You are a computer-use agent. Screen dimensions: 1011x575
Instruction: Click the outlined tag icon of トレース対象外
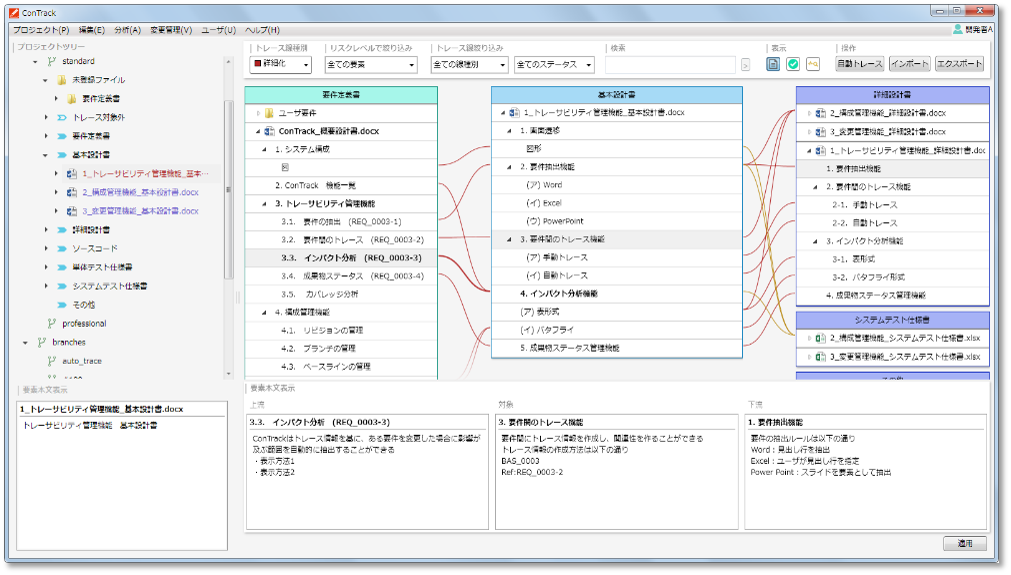pyautogui.click(x=62, y=117)
